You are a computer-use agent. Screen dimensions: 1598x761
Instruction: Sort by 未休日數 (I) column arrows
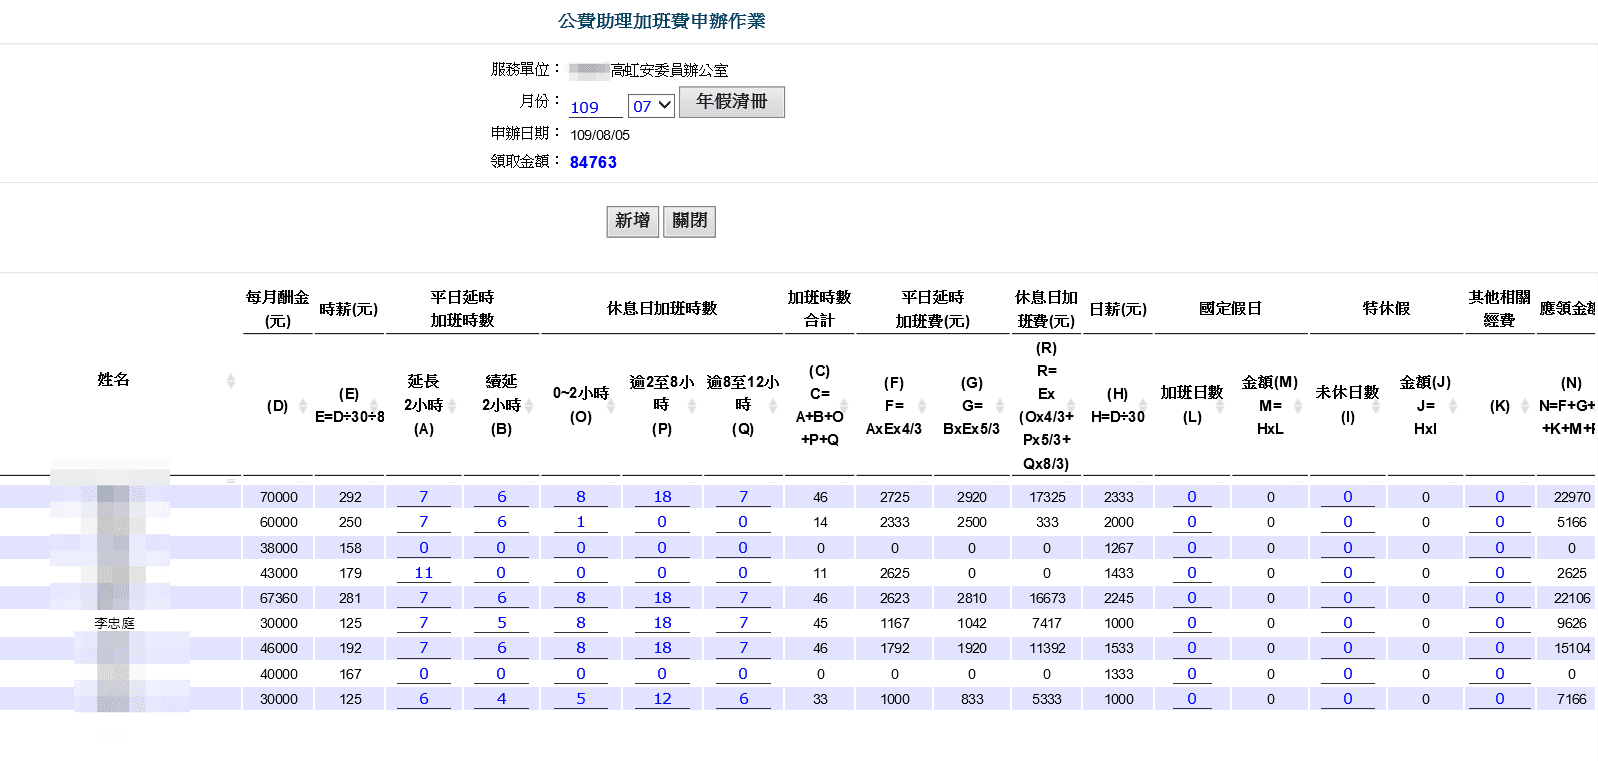1375,406
